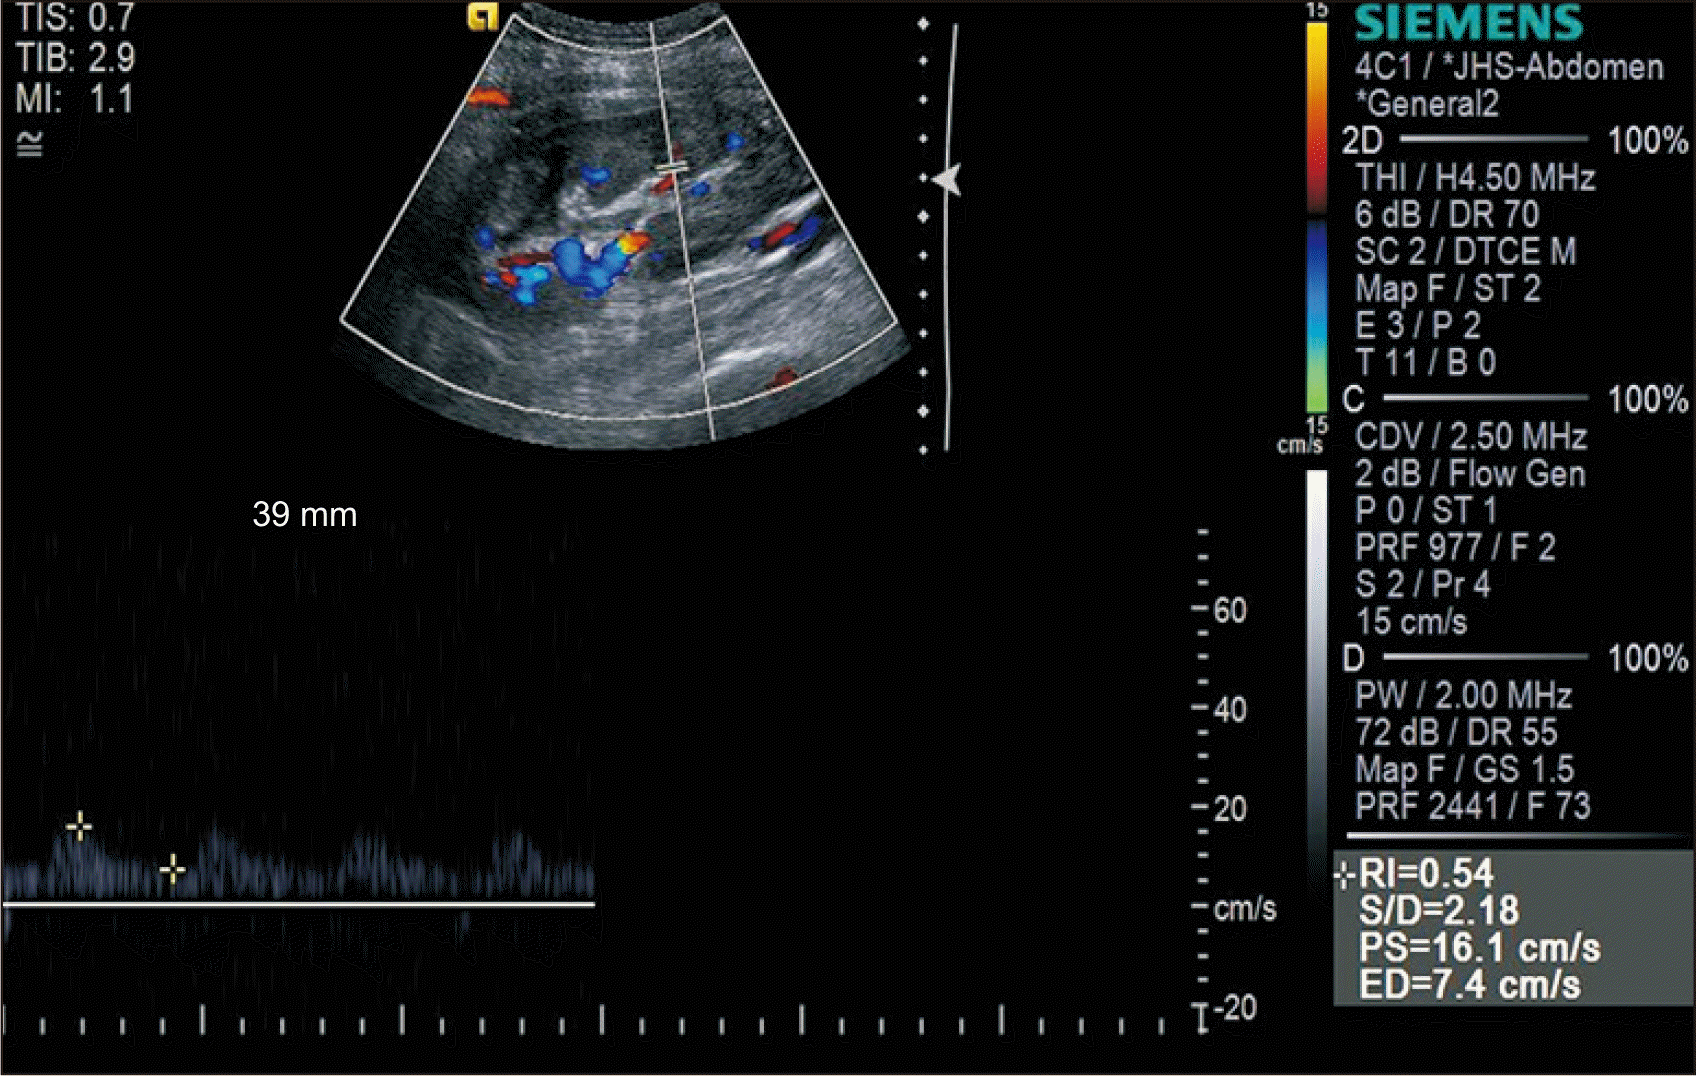Click the SC 2 / DTCE M setting

[x=1466, y=251]
